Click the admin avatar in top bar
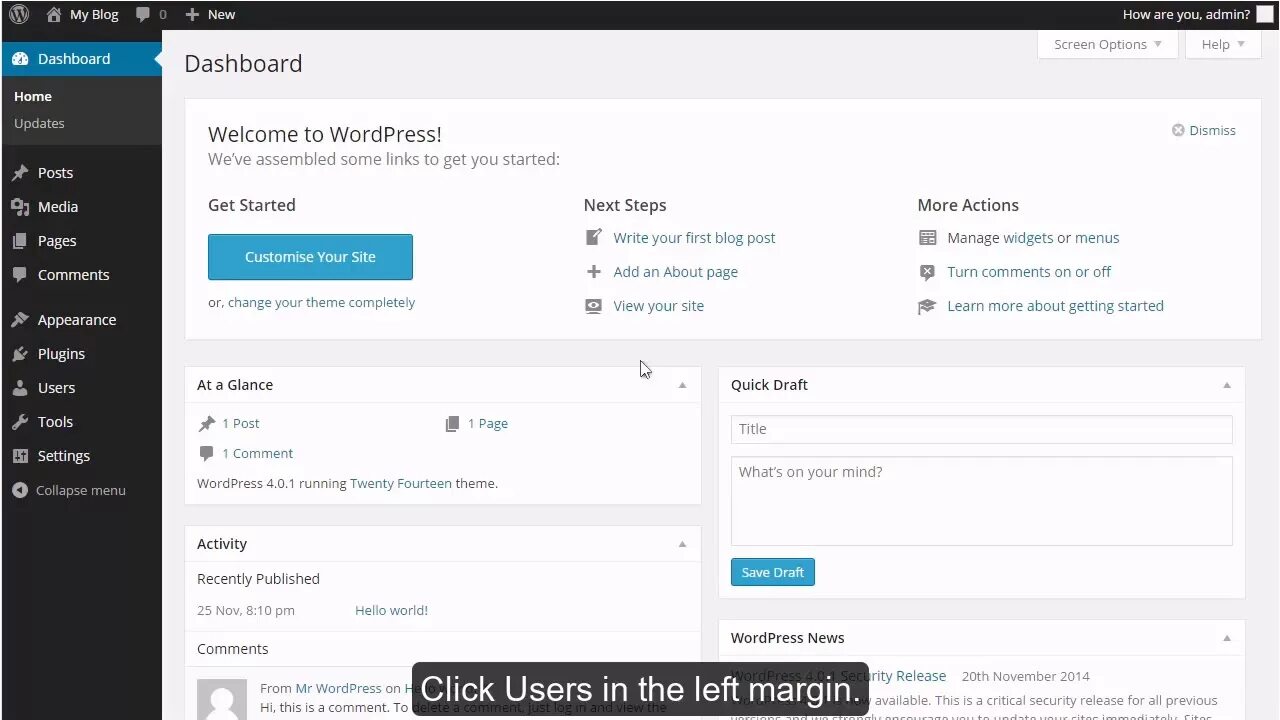Screen dimensions: 1280x720 (x=1265, y=14)
